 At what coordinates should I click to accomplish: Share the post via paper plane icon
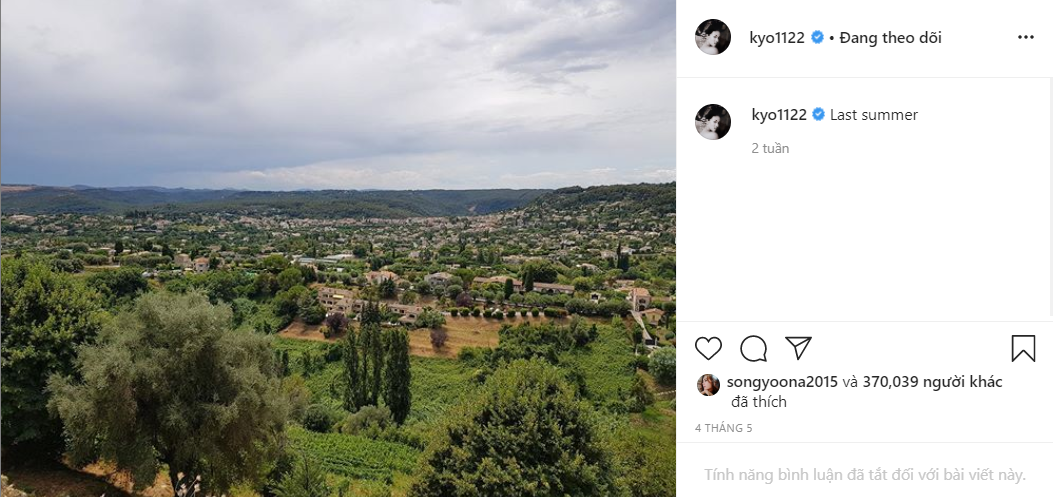point(798,347)
